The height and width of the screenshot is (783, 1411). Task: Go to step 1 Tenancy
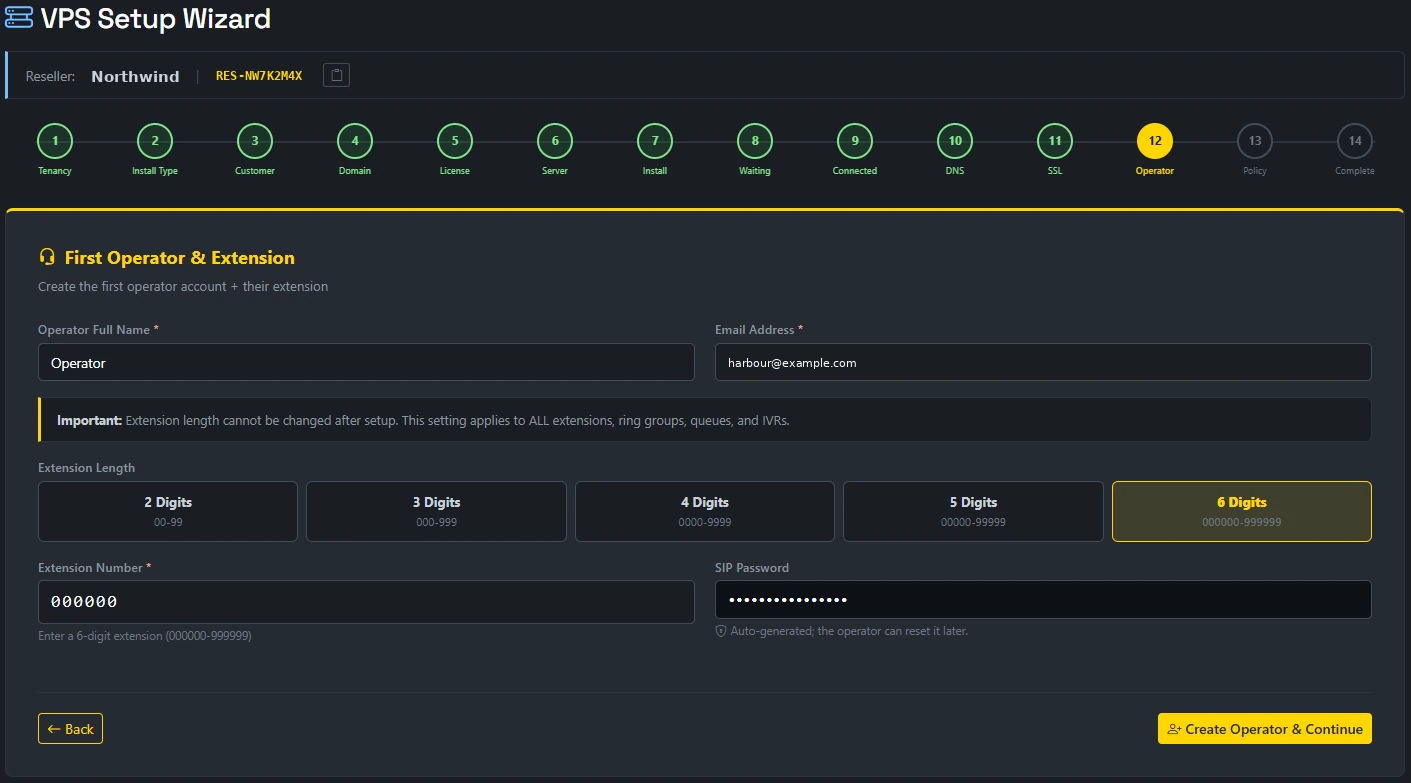(x=55, y=141)
